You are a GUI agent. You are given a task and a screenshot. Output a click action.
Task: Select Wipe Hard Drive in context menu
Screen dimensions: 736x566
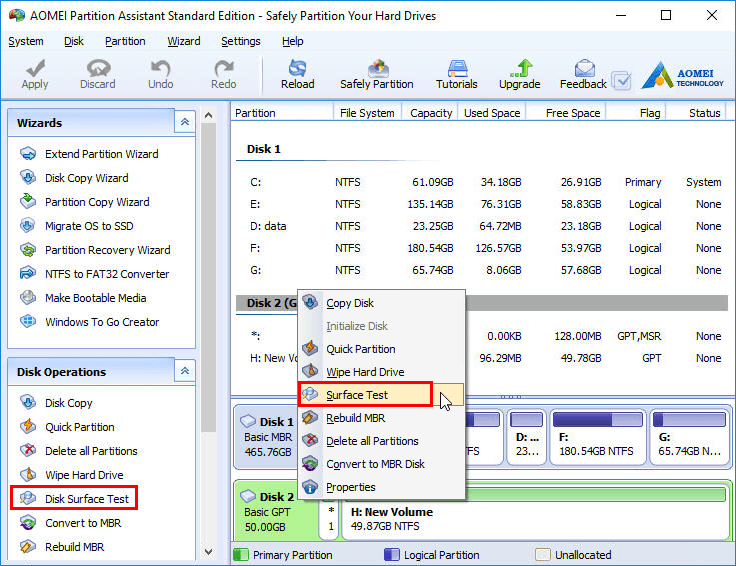coord(382,372)
